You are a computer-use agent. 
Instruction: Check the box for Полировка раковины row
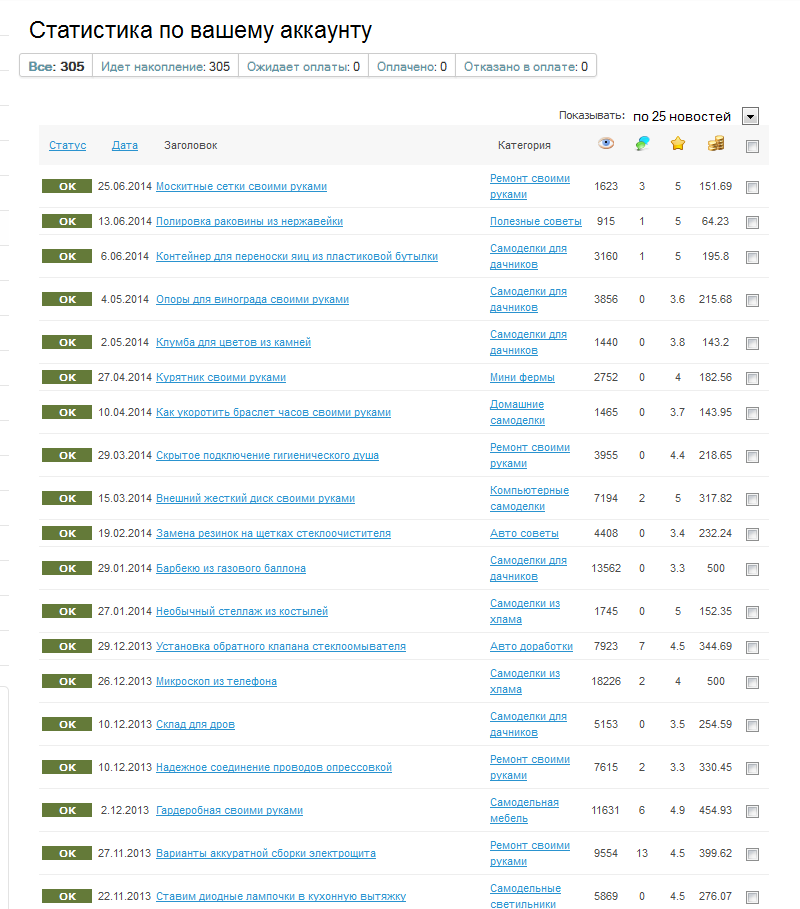(752, 222)
